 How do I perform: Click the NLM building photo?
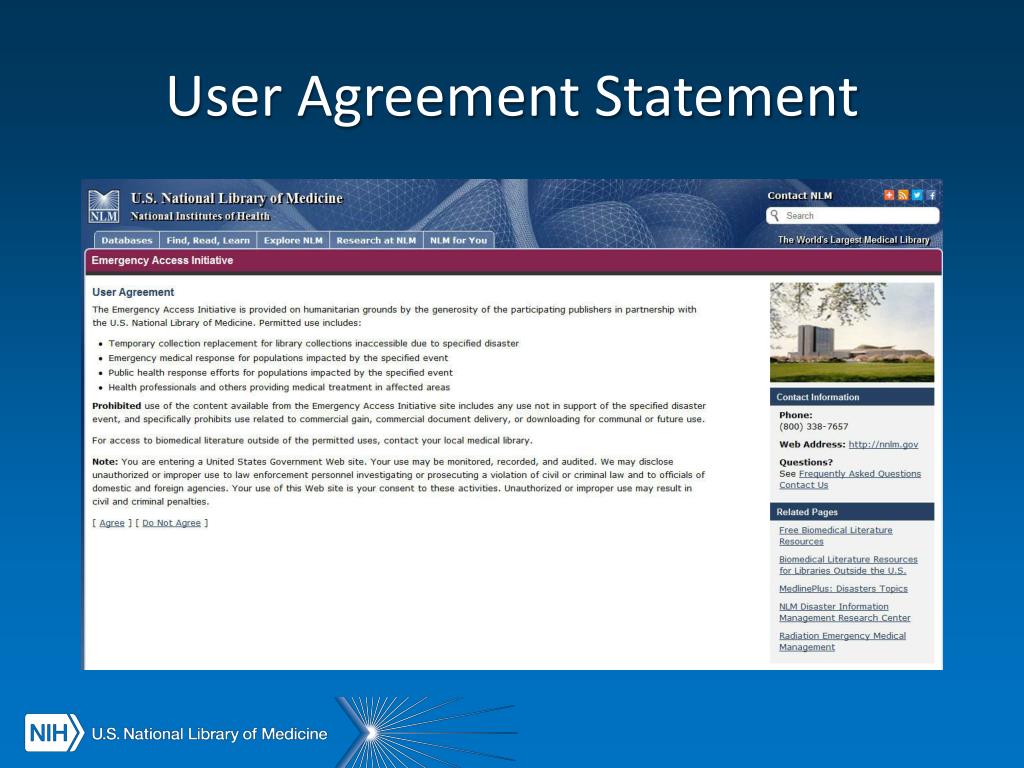click(852, 332)
